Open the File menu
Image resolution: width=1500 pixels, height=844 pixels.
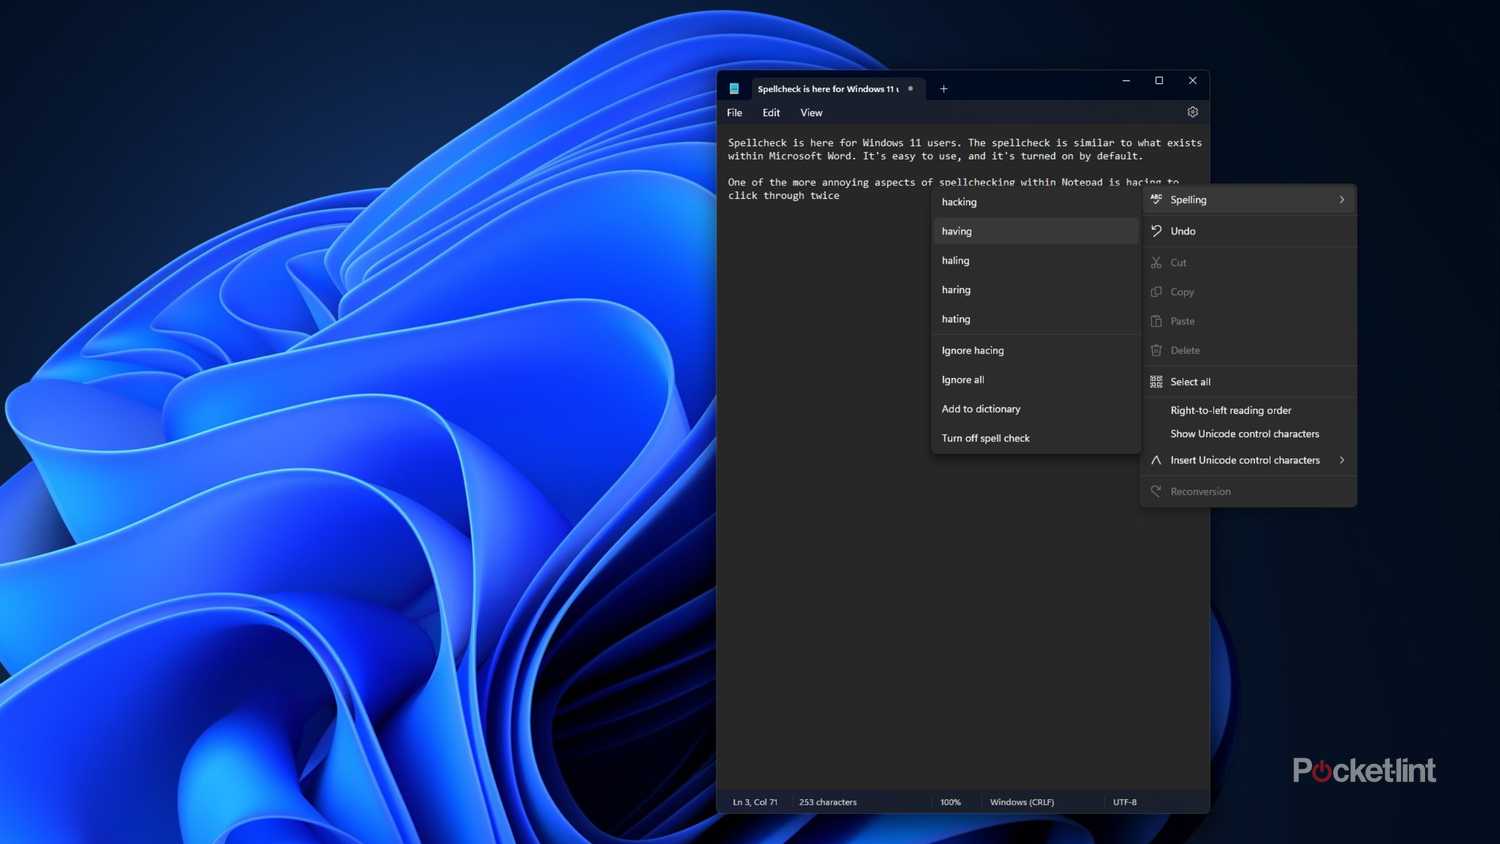pyautogui.click(x=734, y=113)
